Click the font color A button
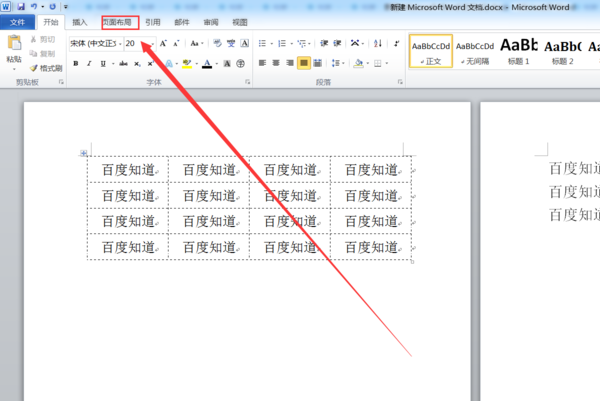The width and height of the screenshot is (600, 401). pyautogui.click(x=207, y=64)
